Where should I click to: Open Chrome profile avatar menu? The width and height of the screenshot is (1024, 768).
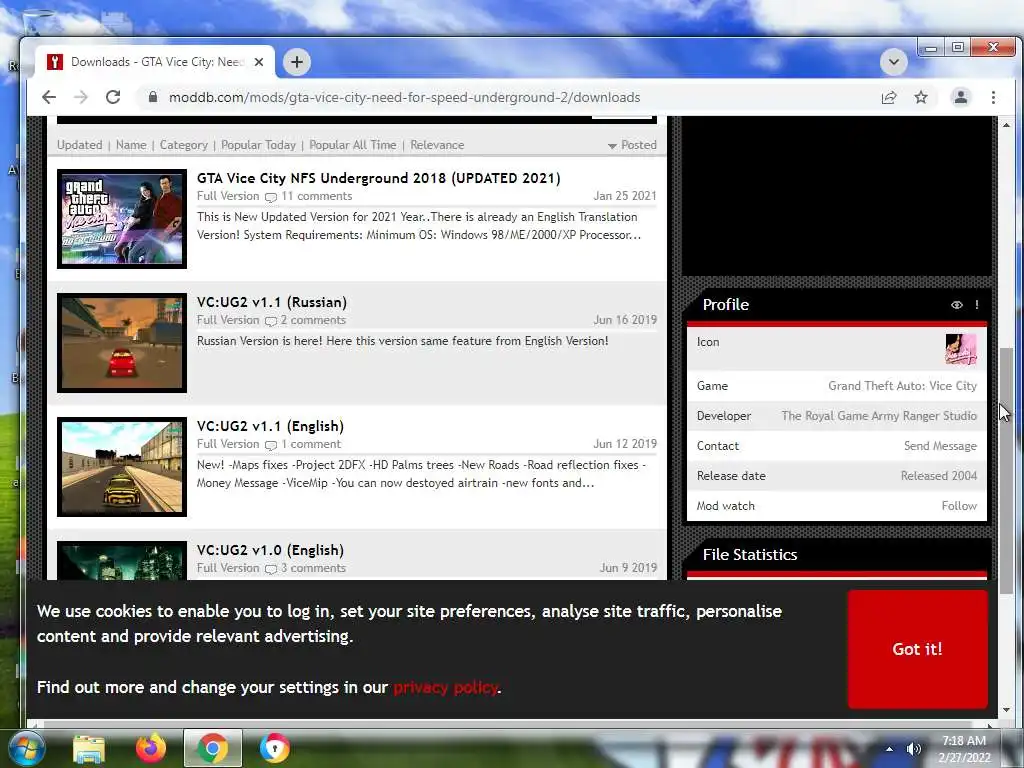[x=961, y=97]
